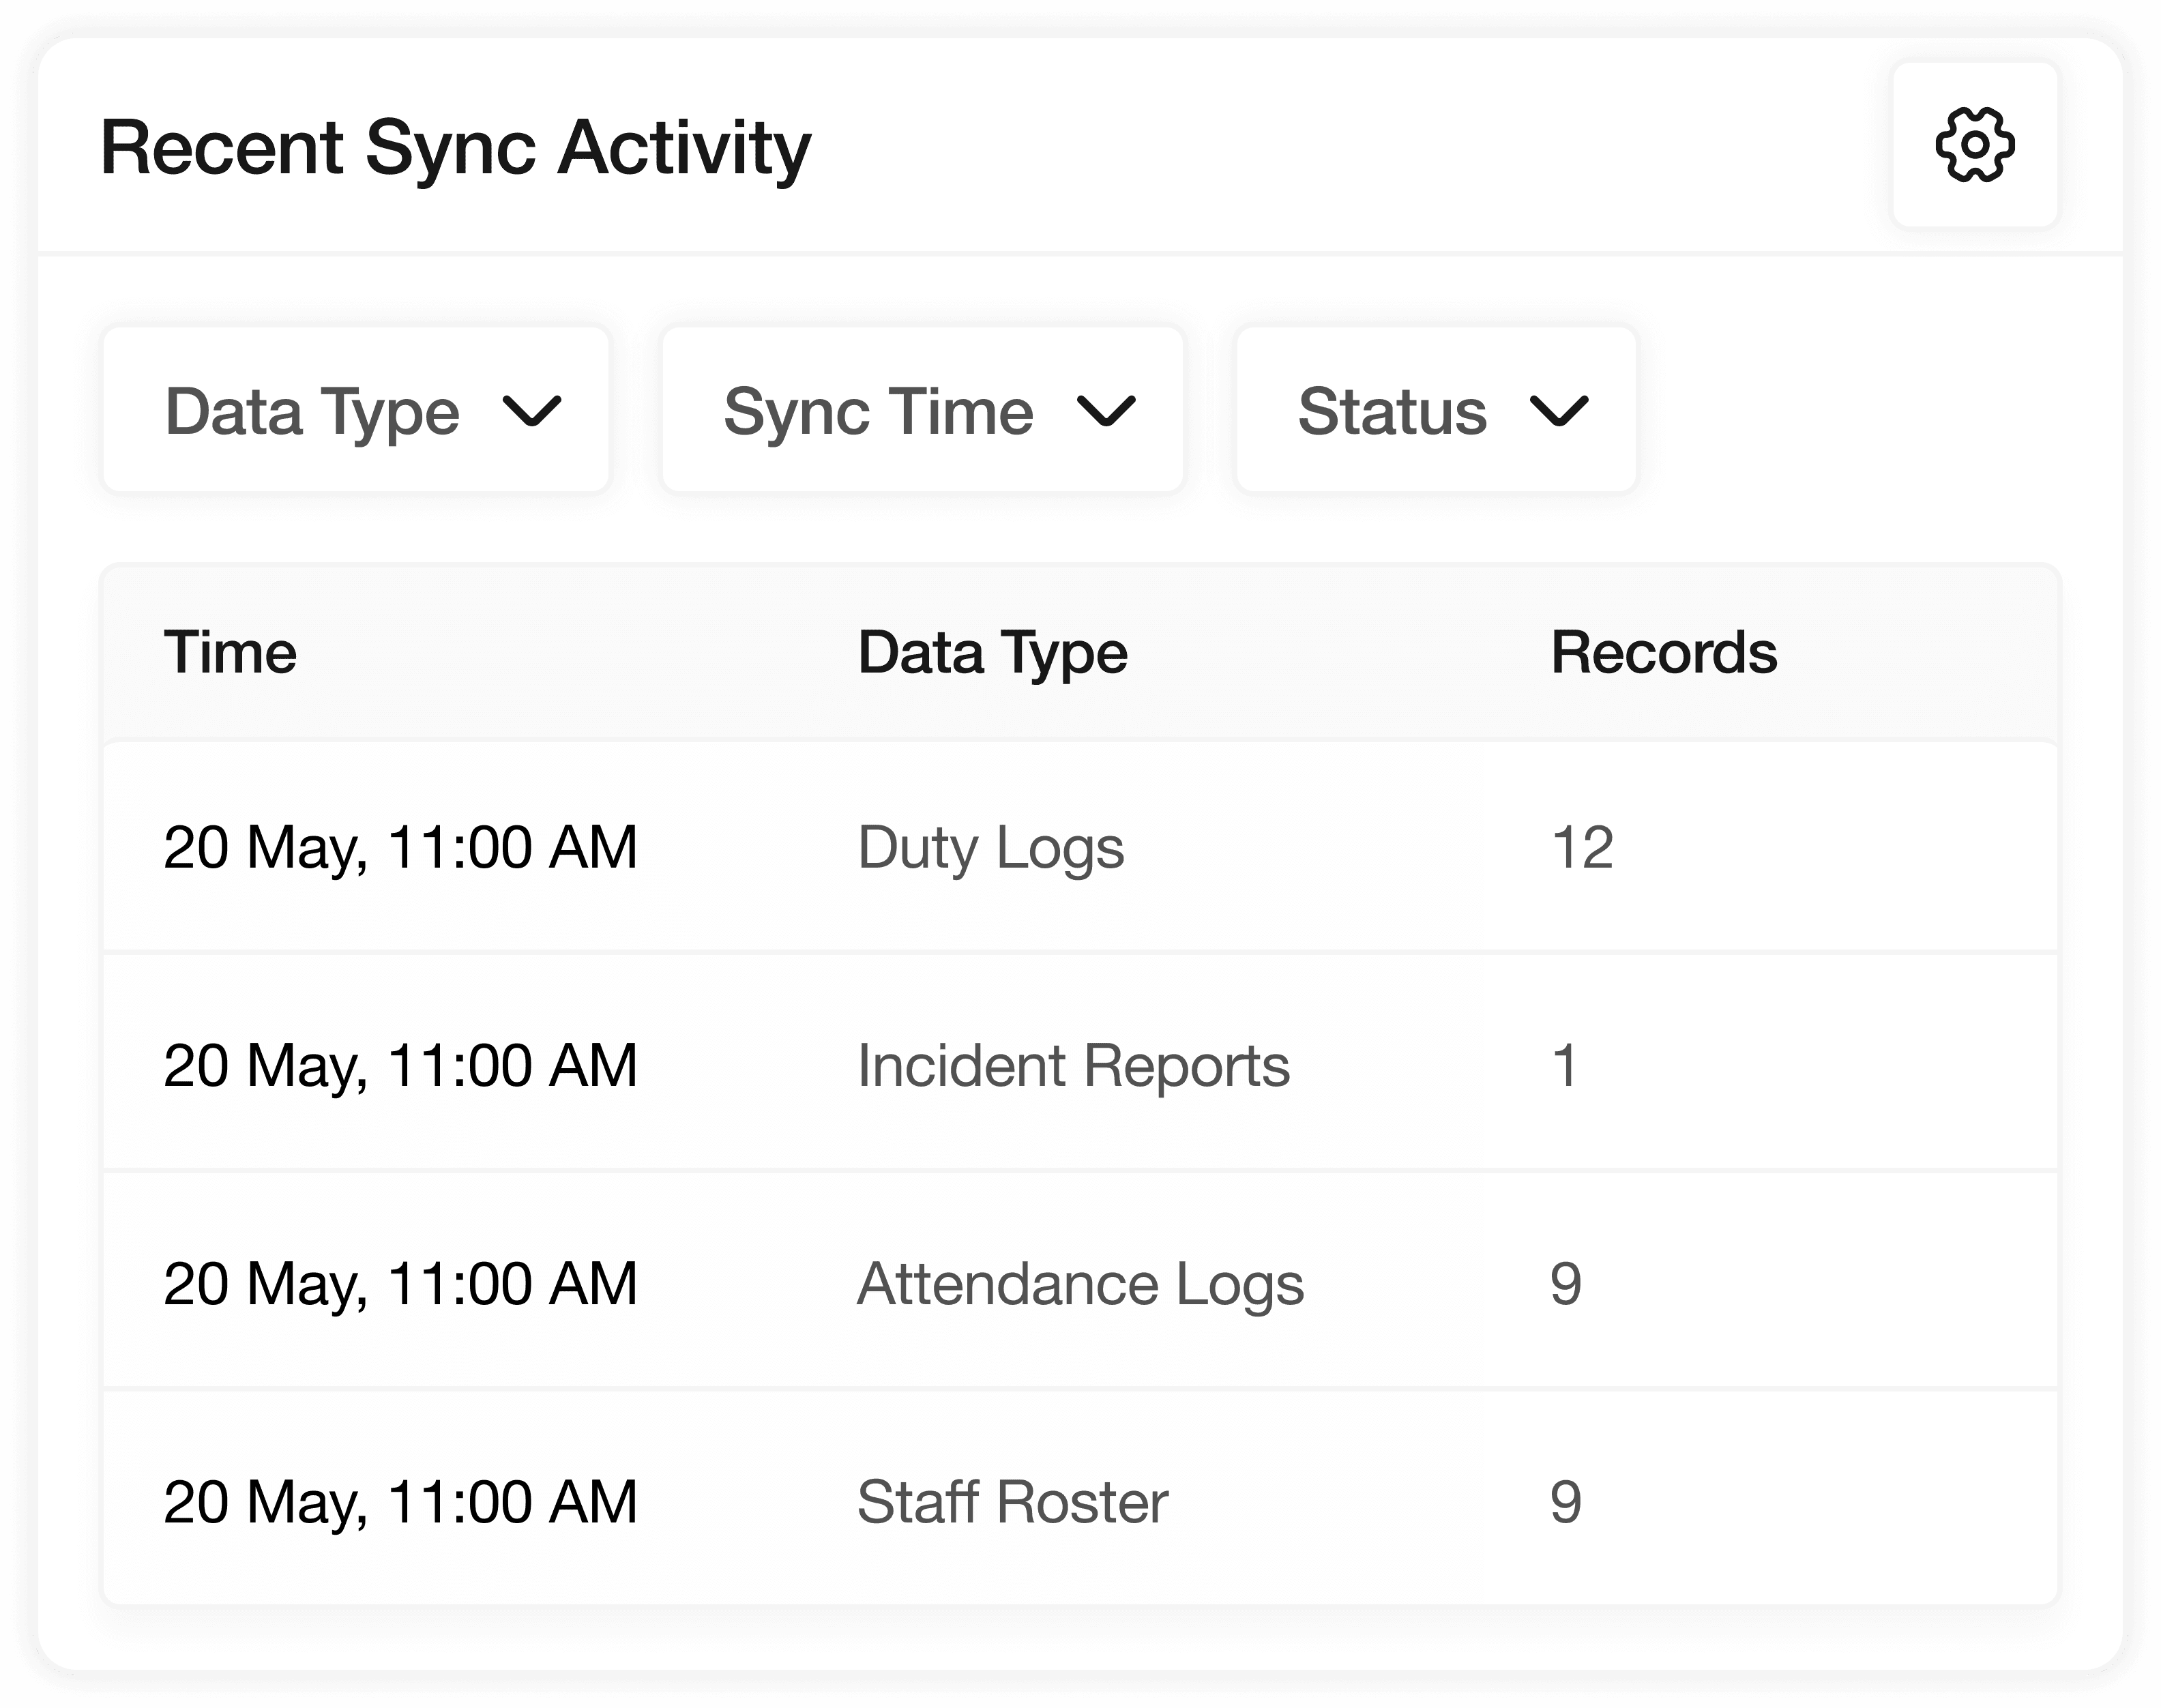
Task: Click the Duty Logs timestamp cell
Action: click(400, 848)
